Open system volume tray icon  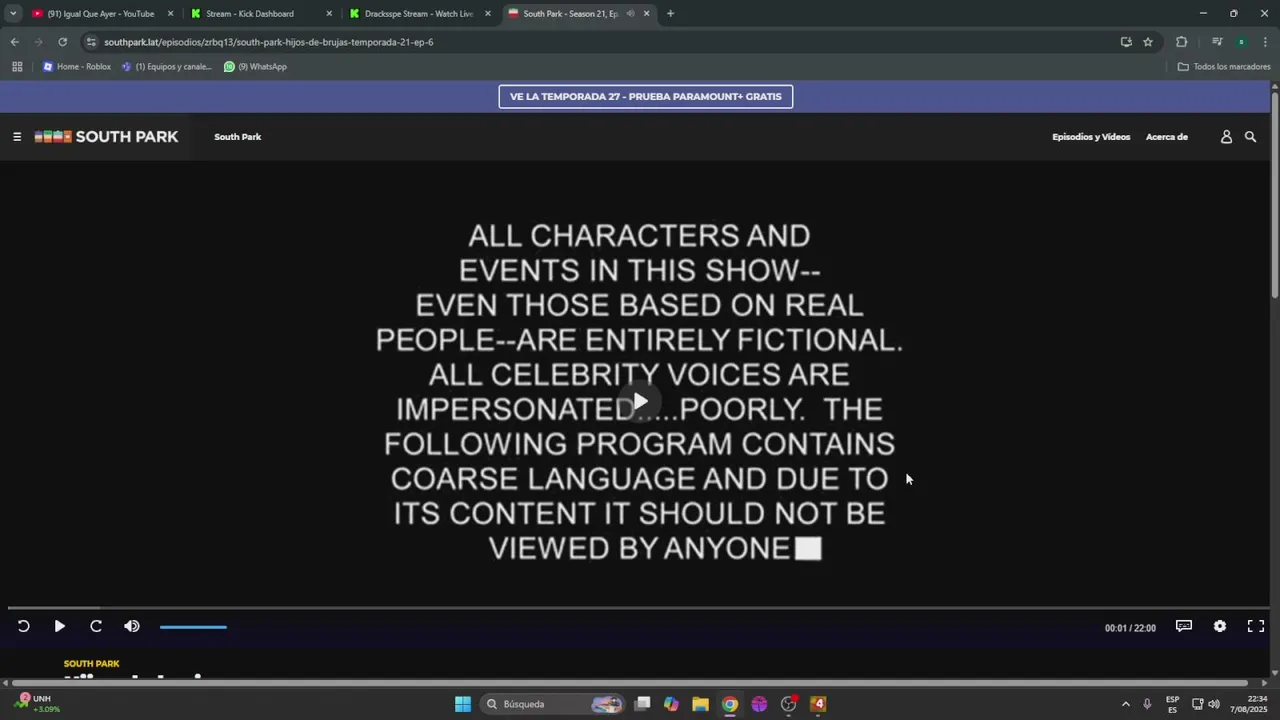(x=1214, y=704)
